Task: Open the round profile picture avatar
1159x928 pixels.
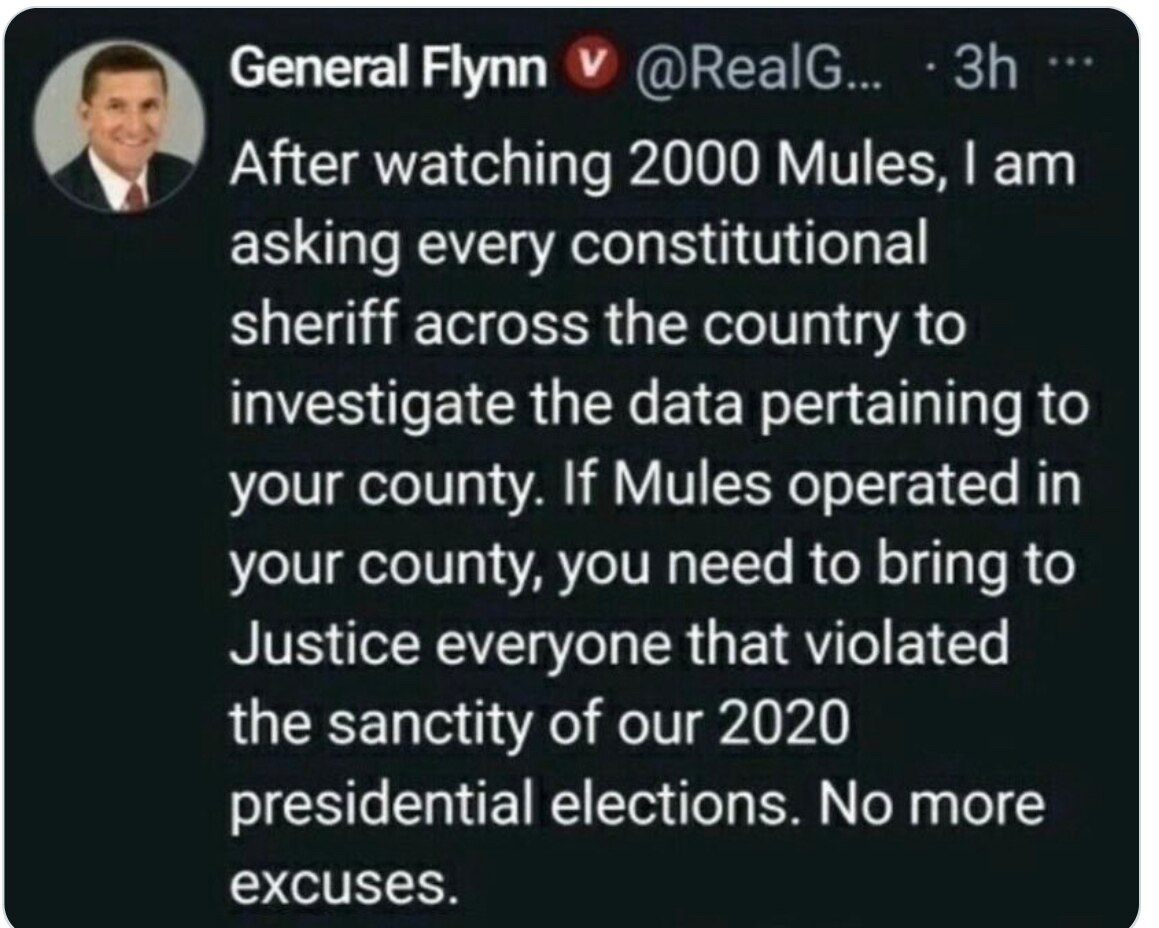Action: (x=120, y=125)
